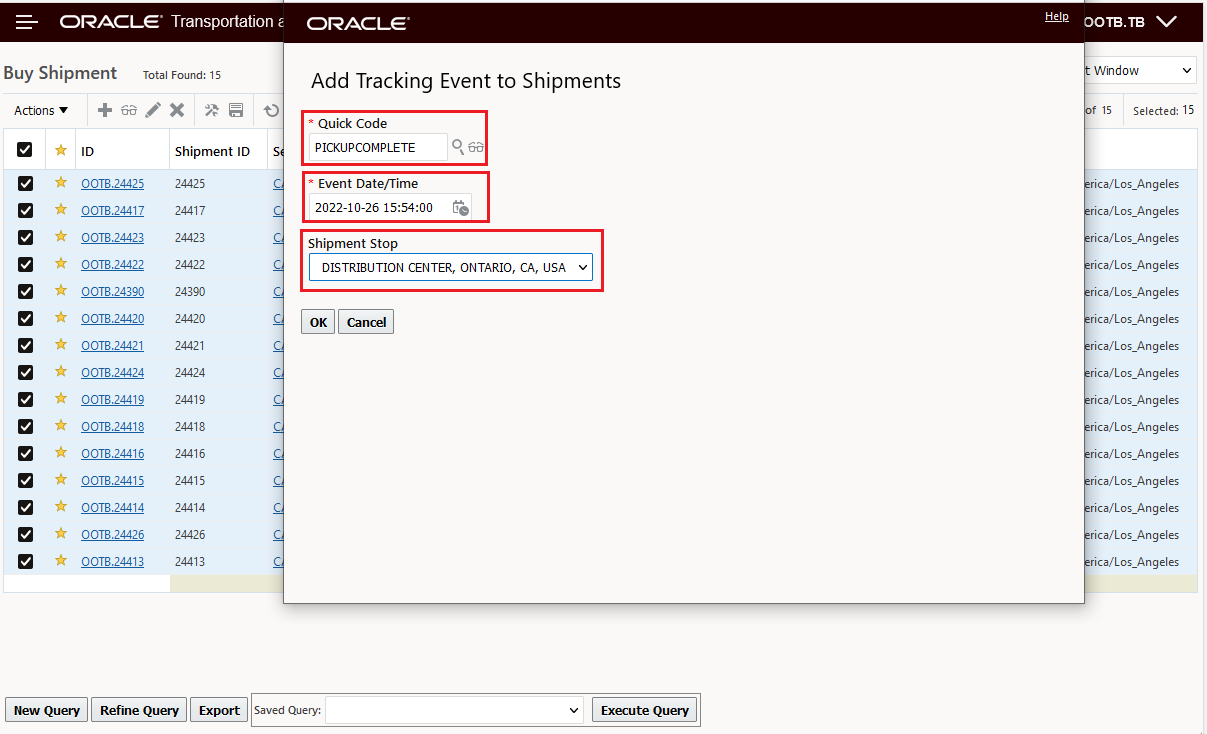Open the Window dropdown at top right
Viewport: 1207px width, 734px height.
[1139, 70]
